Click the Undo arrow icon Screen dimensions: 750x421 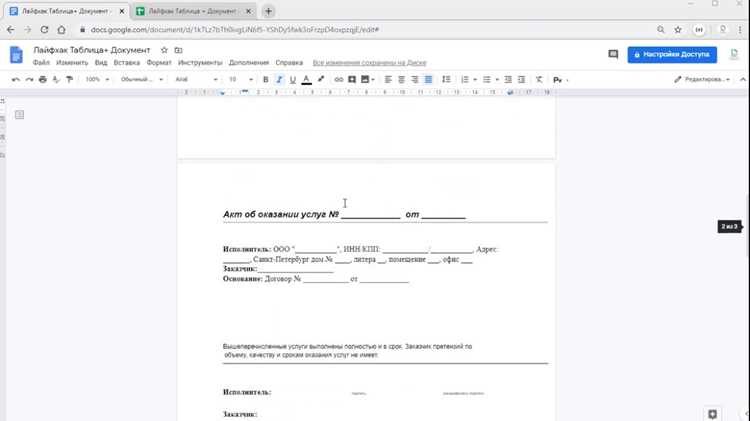click(x=16, y=79)
